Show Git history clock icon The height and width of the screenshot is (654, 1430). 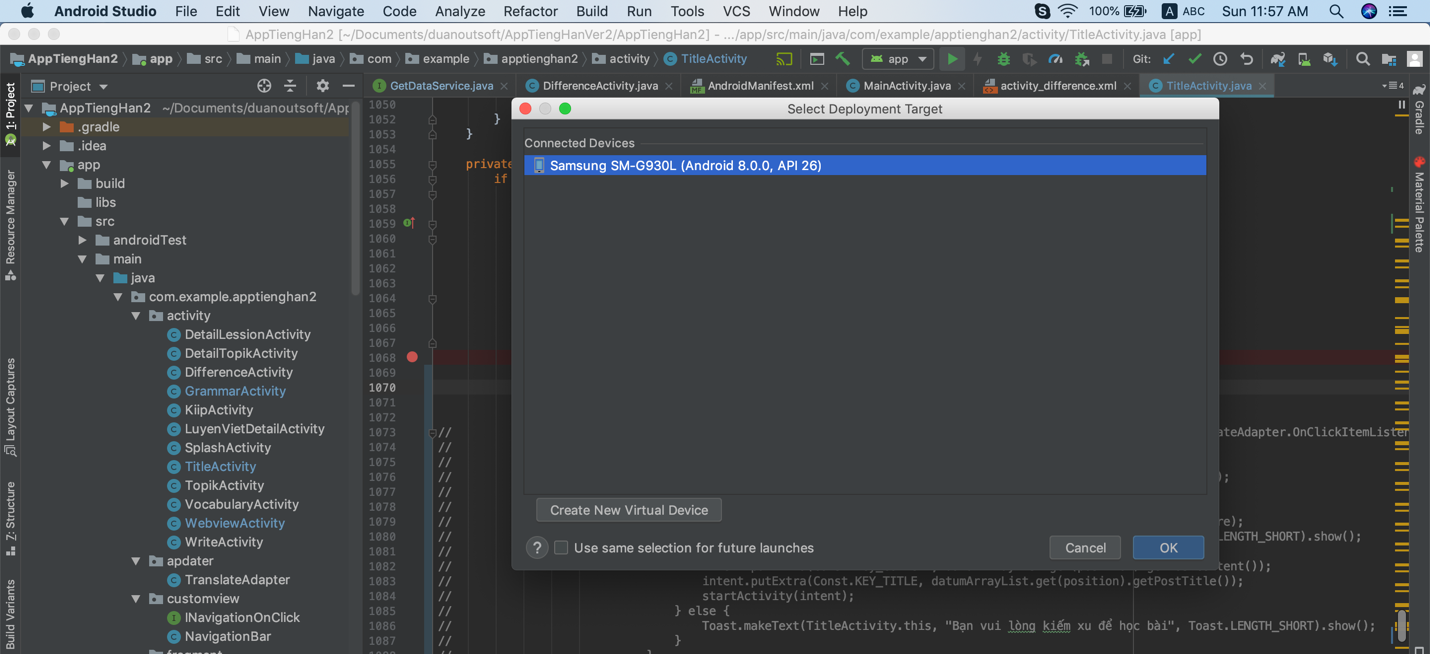pyautogui.click(x=1220, y=59)
